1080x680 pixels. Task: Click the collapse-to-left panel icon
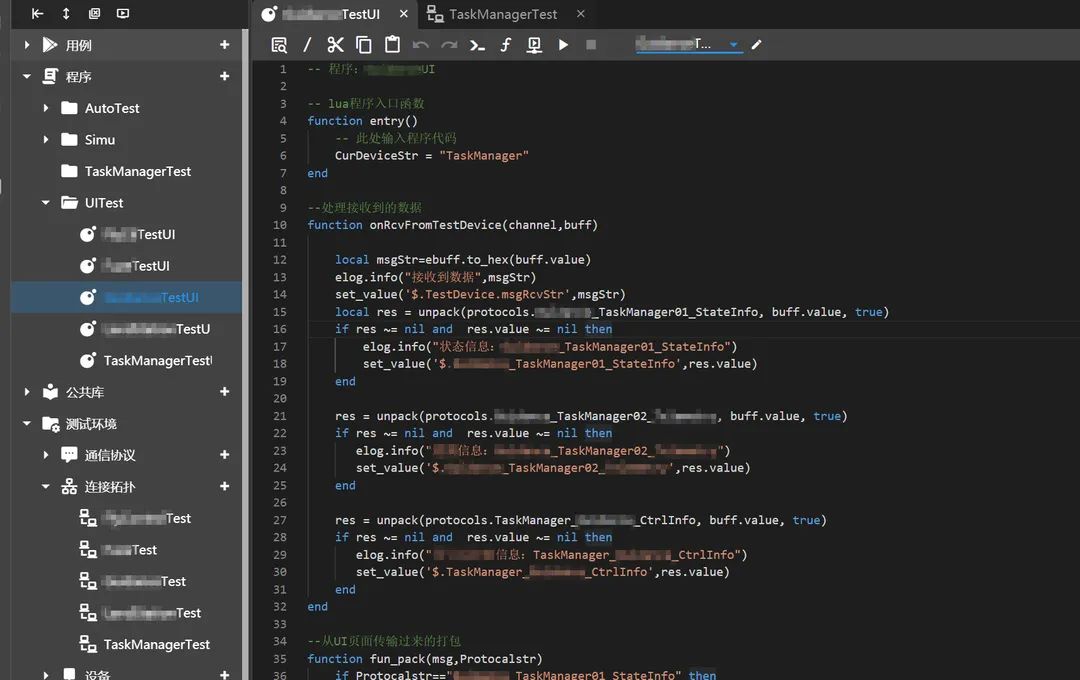pos(38,13)
